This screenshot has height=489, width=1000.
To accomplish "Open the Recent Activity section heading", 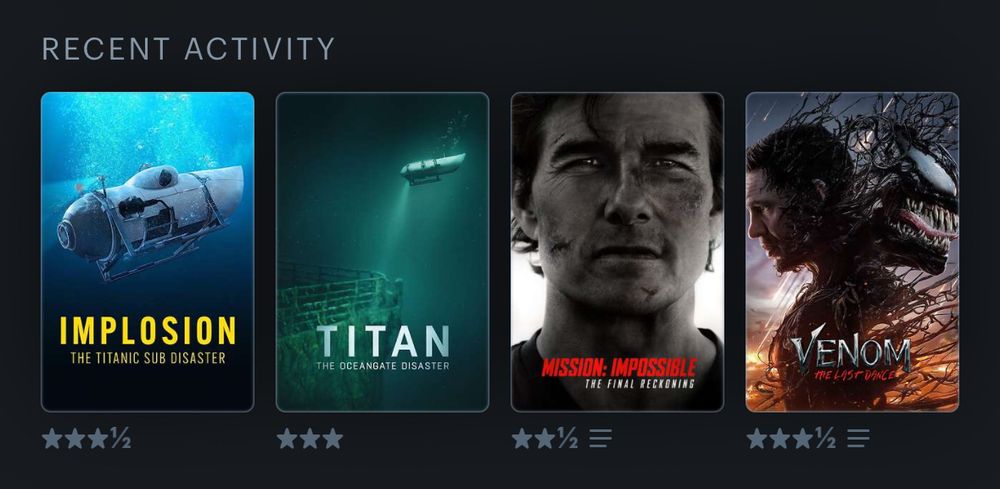I will coord(188,49).
